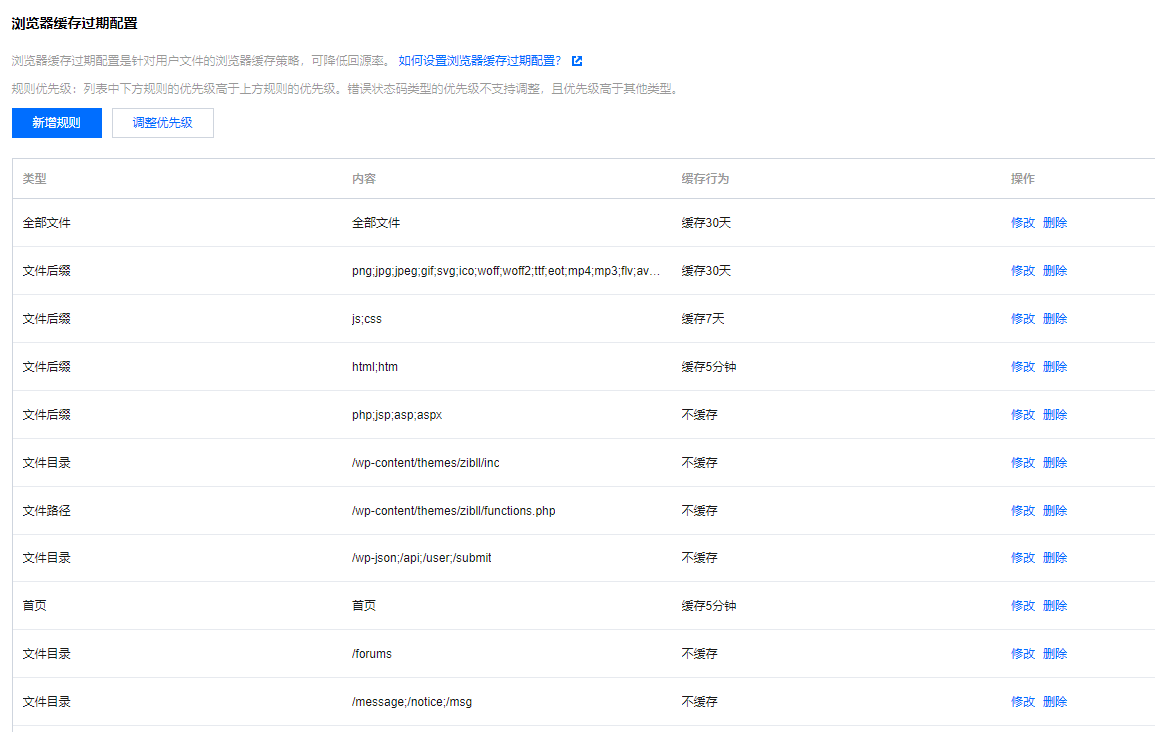Edit the 首页 homepage cache rule
The width and height of the screenshot is (1155, 732).
click(1023, 605)
